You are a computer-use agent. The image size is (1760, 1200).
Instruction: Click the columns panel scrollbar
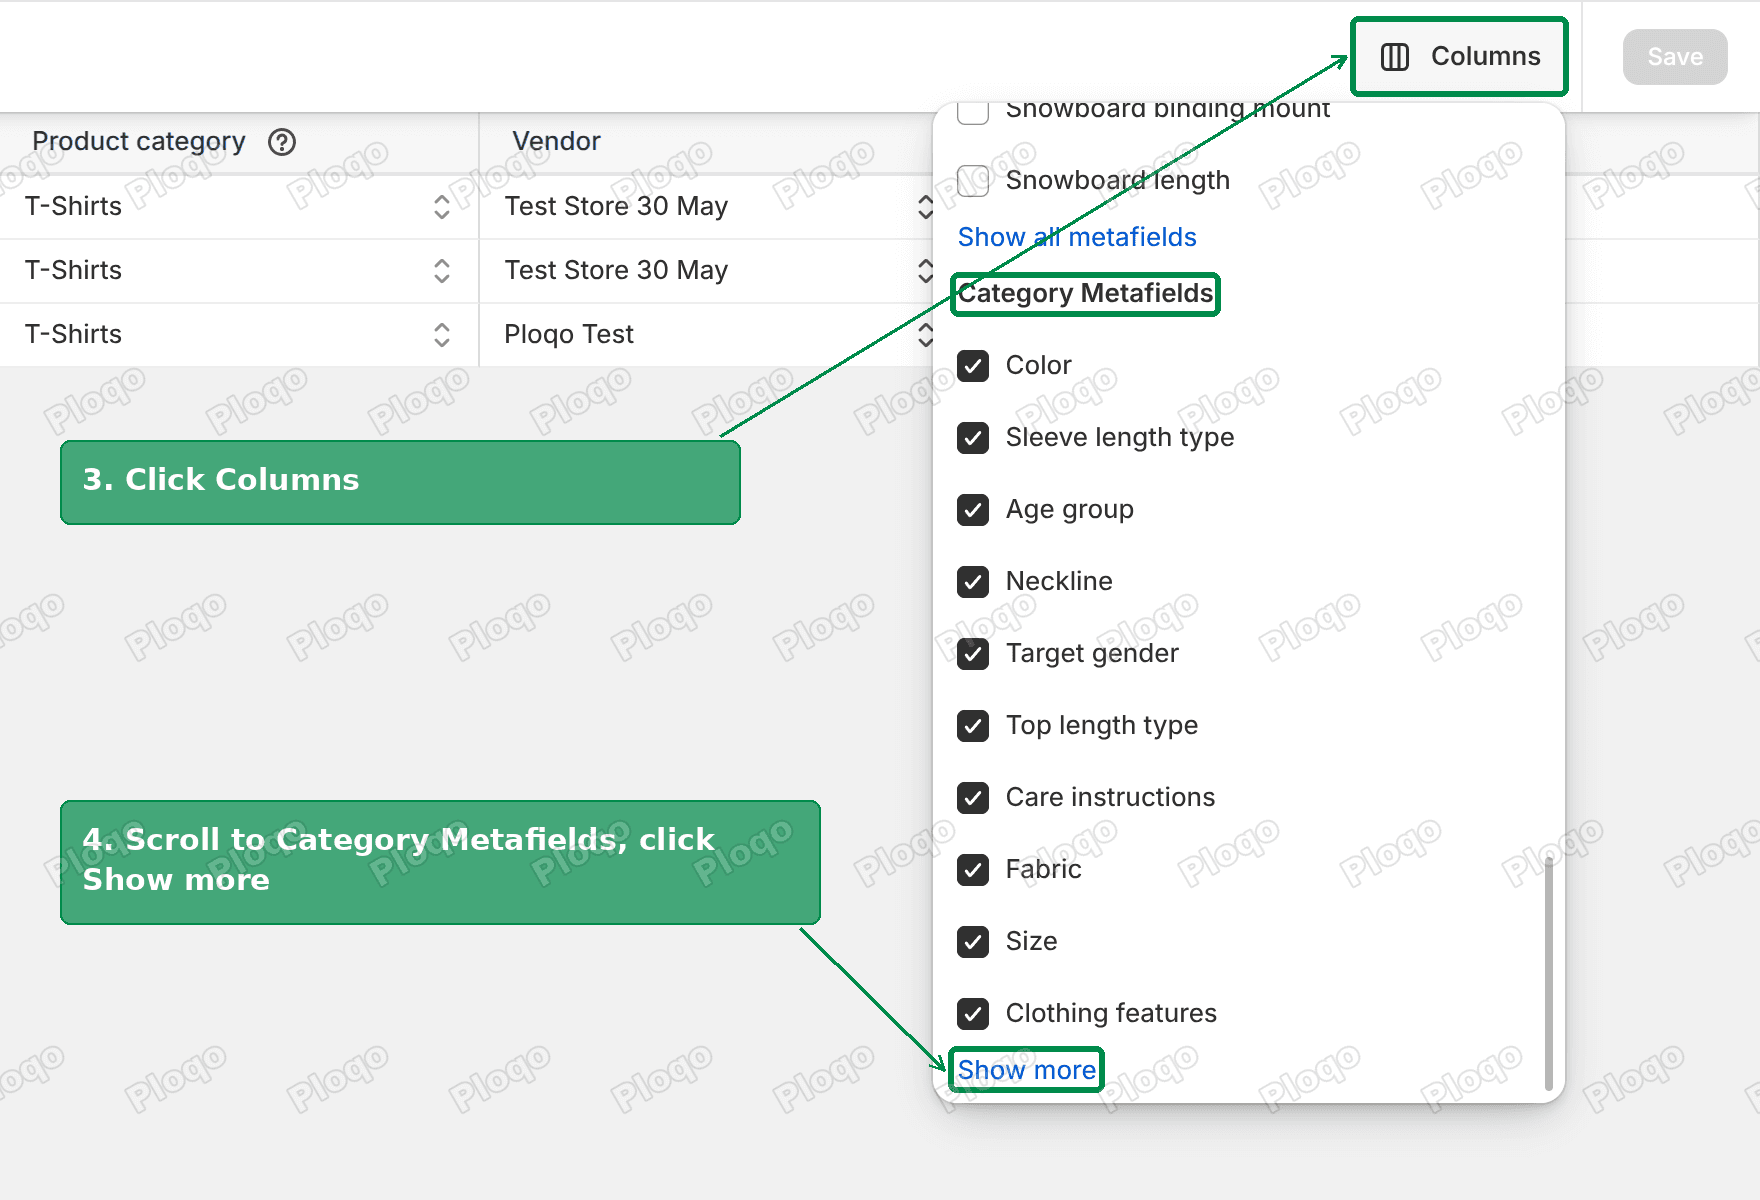click(1548, 973)
